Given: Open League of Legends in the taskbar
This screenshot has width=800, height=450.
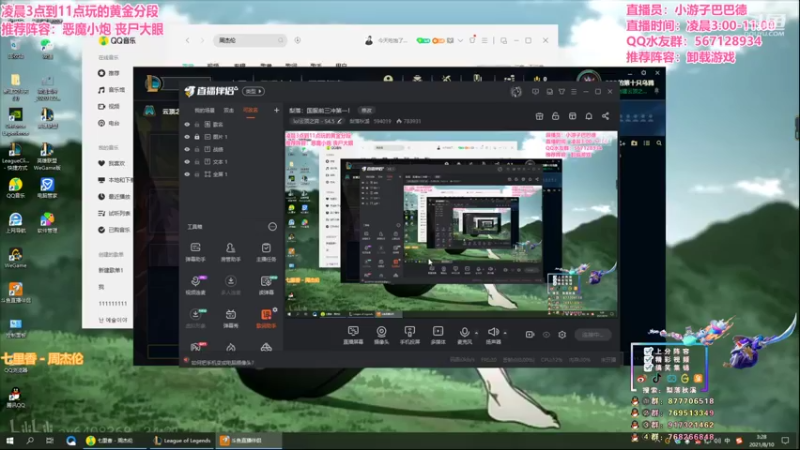Looking at the screenshot, I should (183, 440).
